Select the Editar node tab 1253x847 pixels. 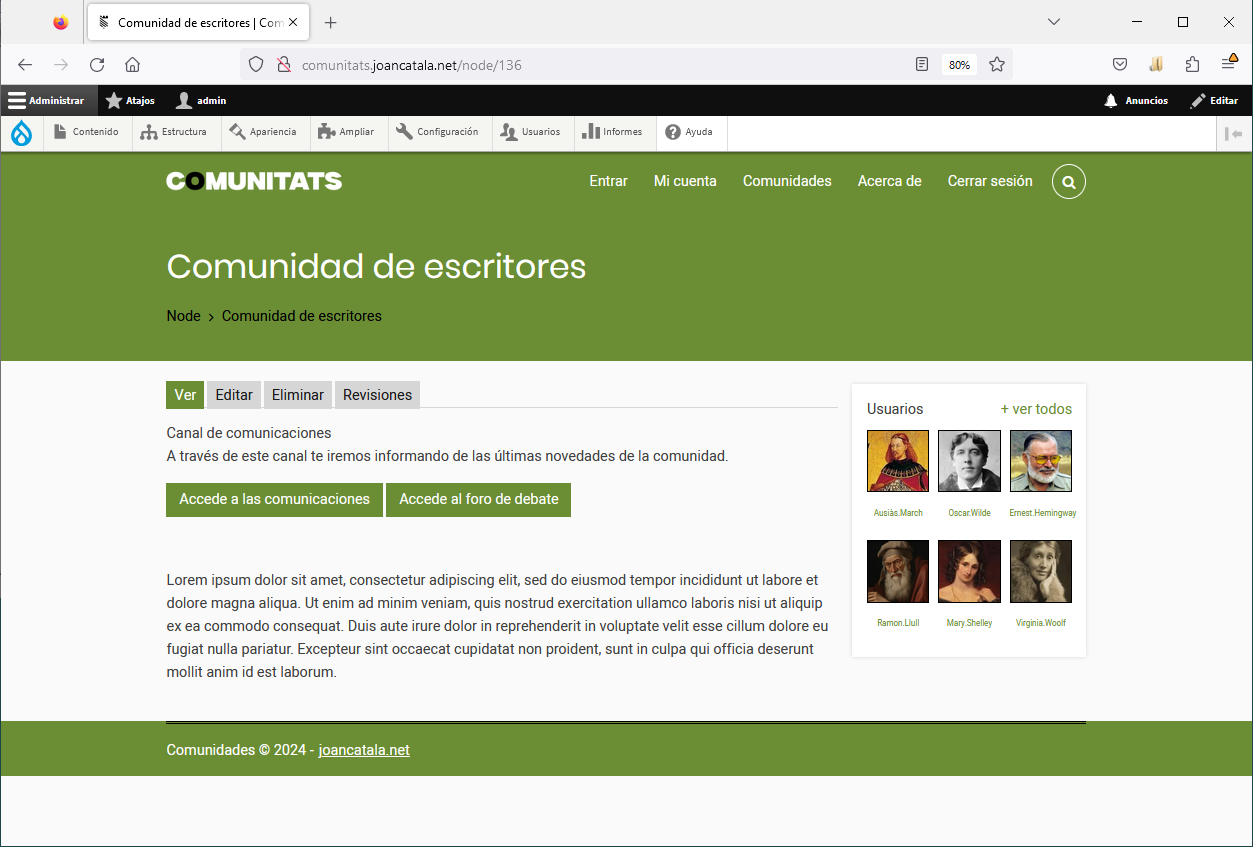coord(234,395)
